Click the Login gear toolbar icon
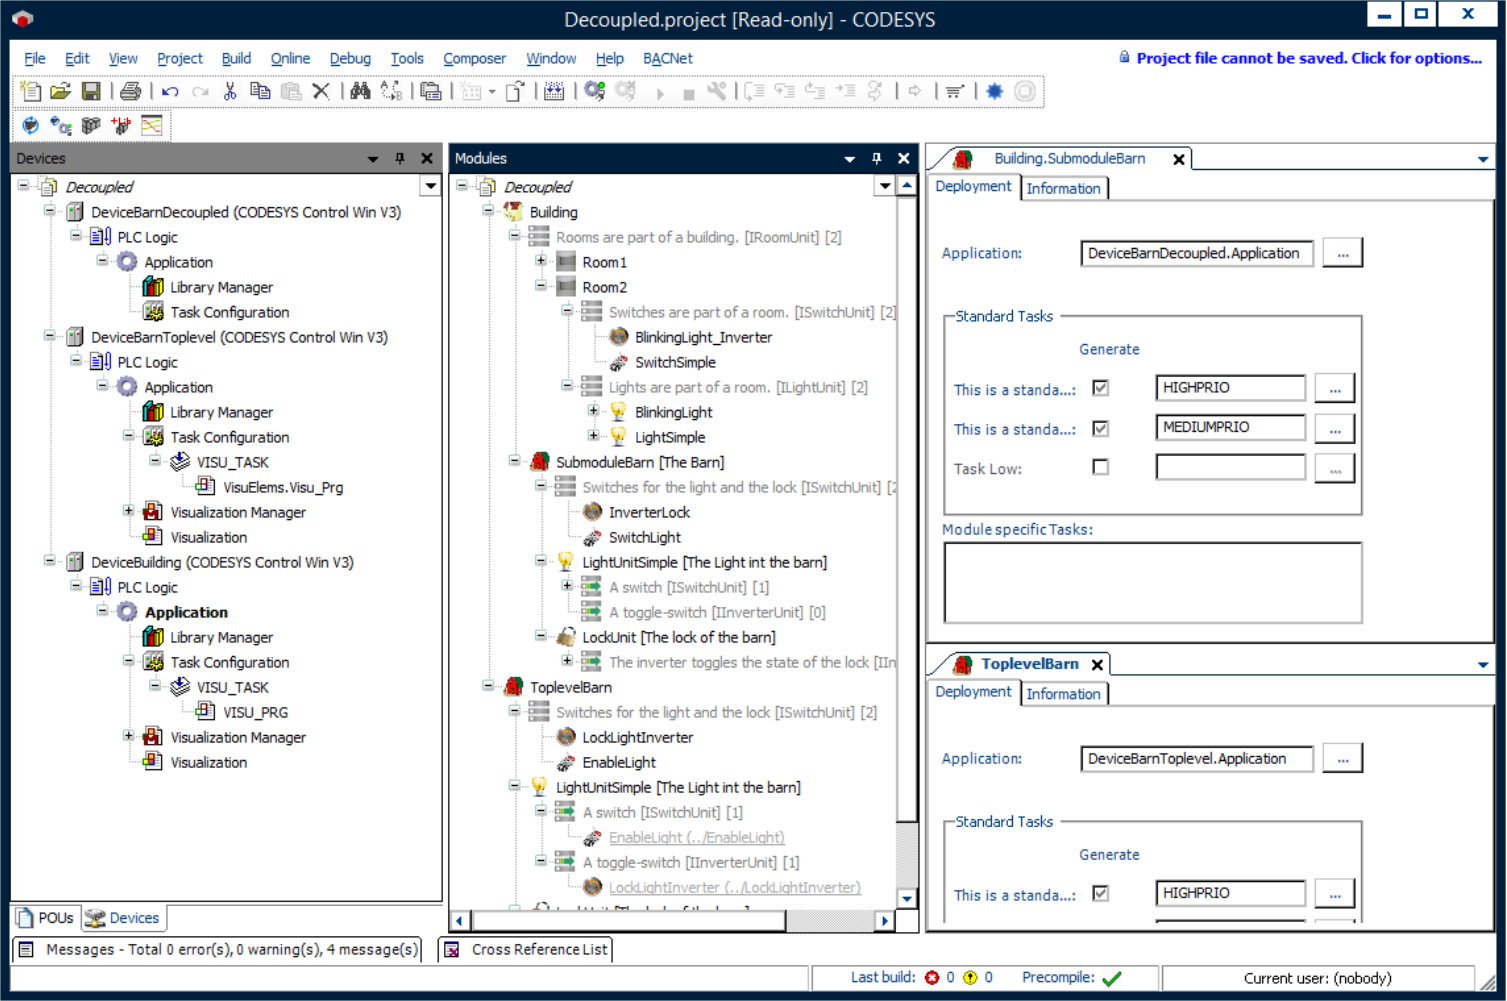Viewport: 1507px width, 1001px height. point(595,92)
